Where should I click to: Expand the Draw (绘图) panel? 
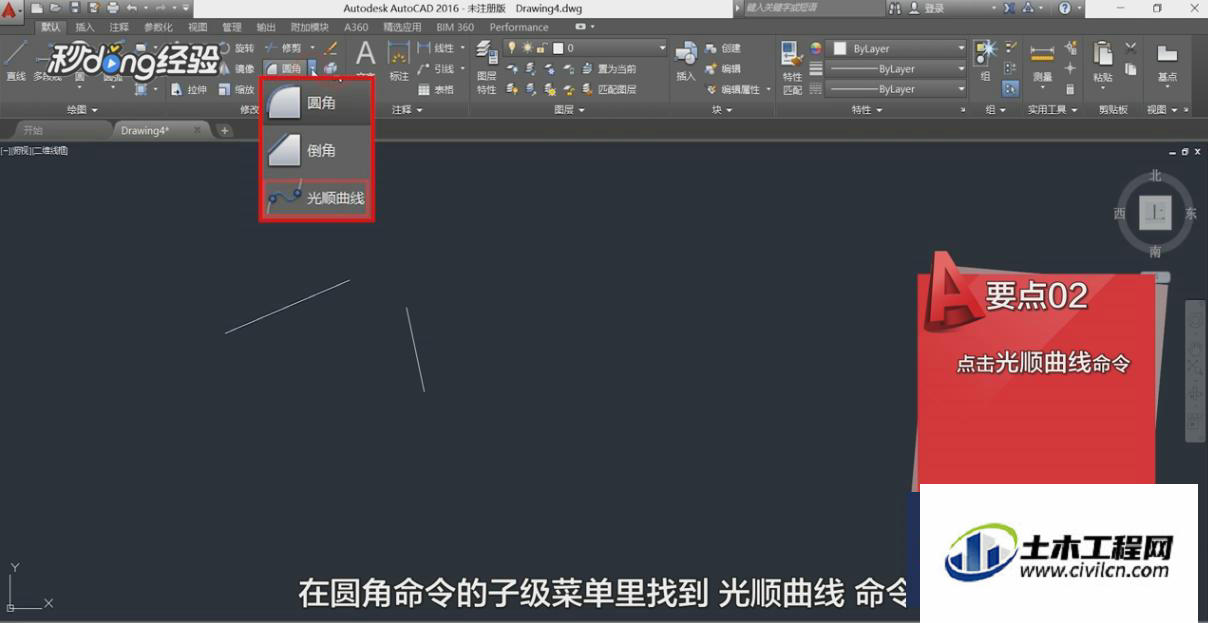pos(82,110)
